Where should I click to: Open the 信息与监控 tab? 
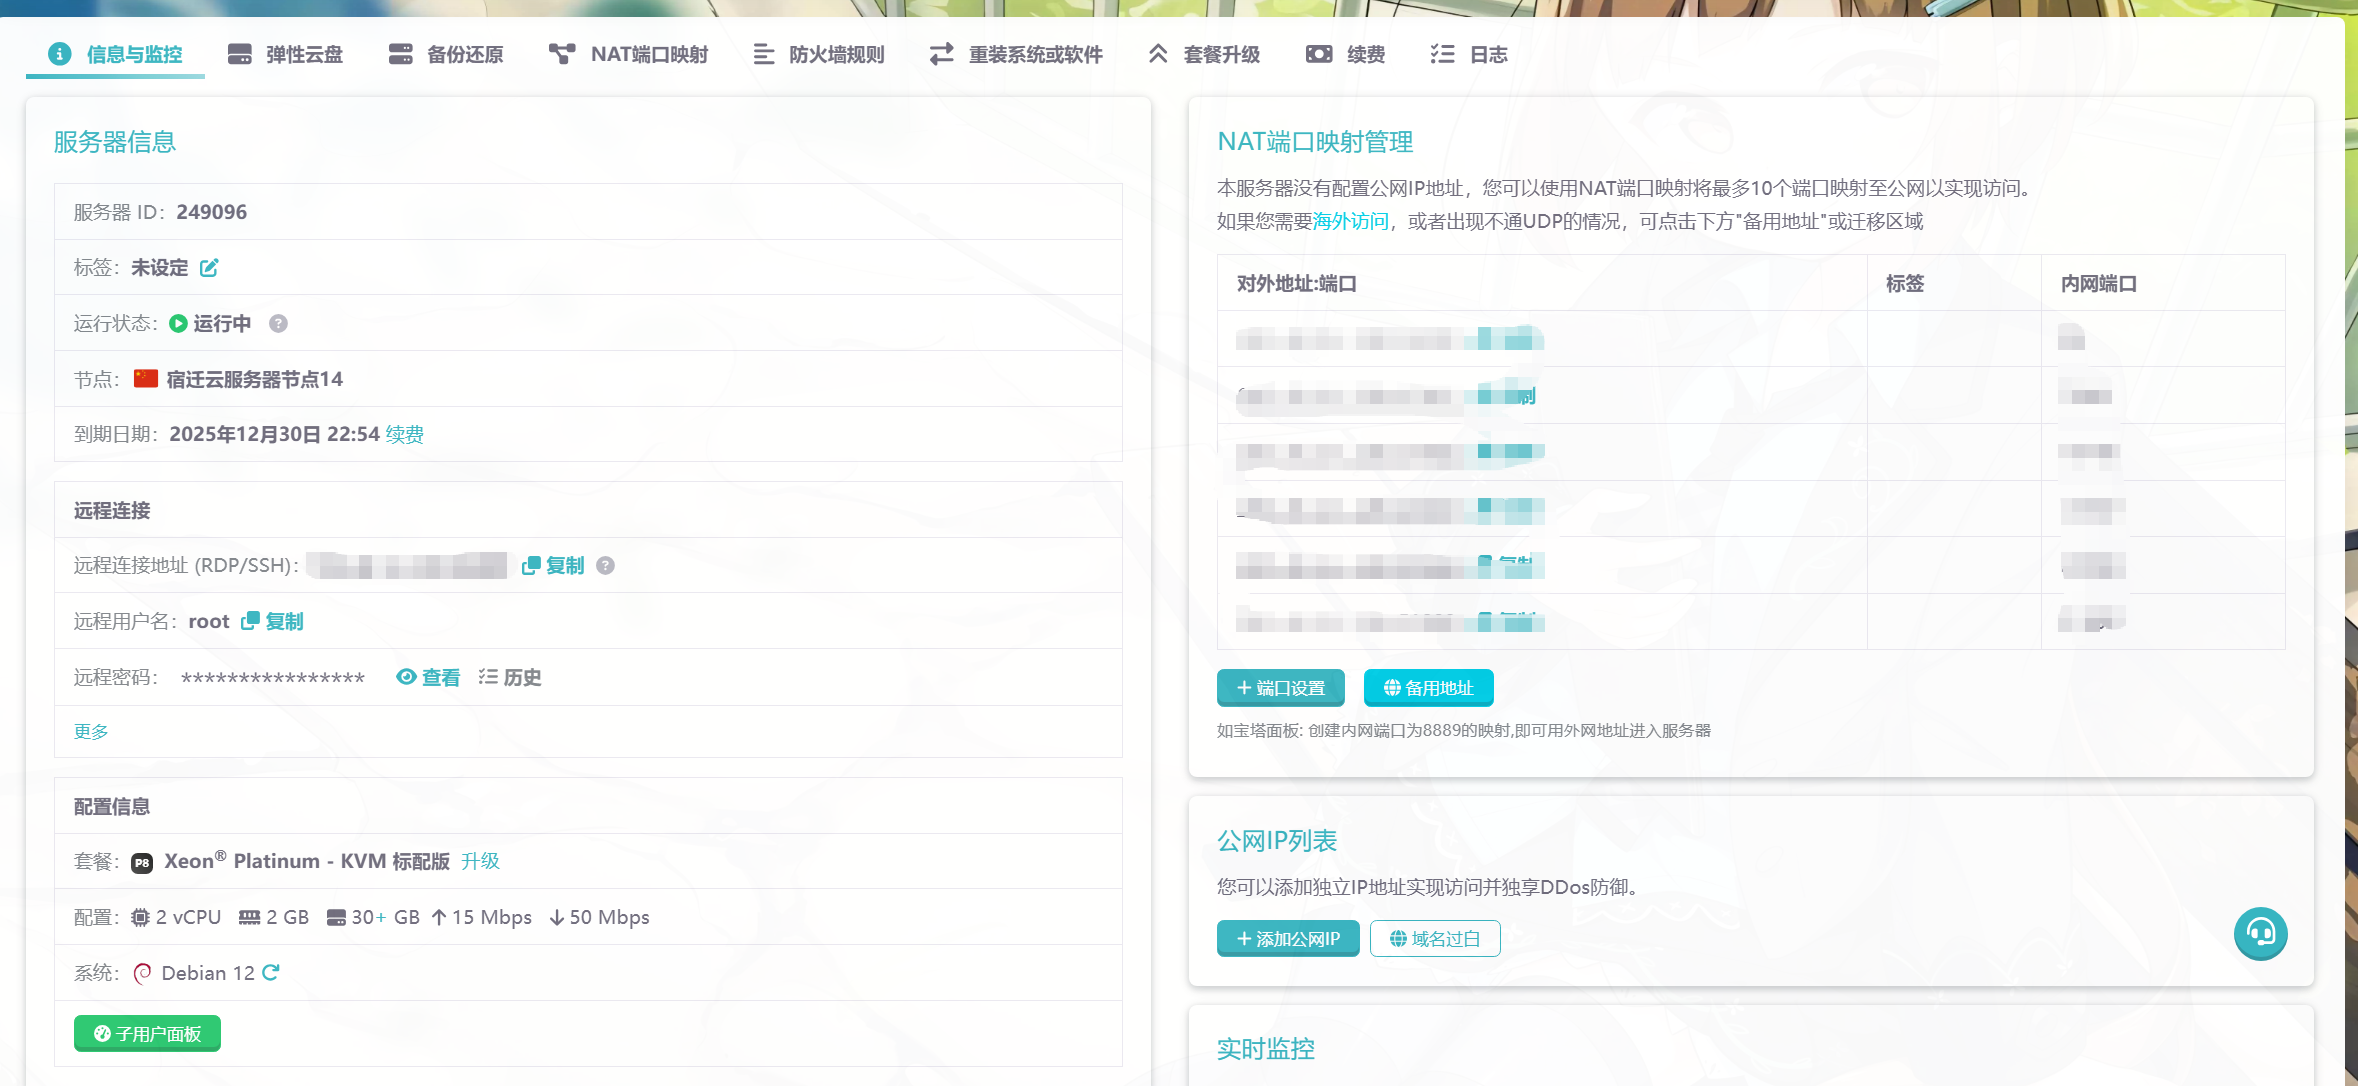115,54
